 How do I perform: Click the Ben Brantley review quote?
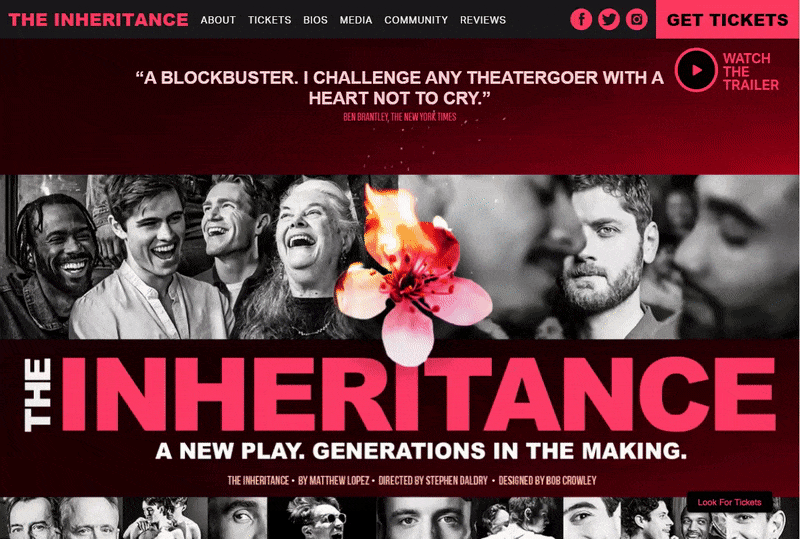pyautogui.click(x=399, y=87)
